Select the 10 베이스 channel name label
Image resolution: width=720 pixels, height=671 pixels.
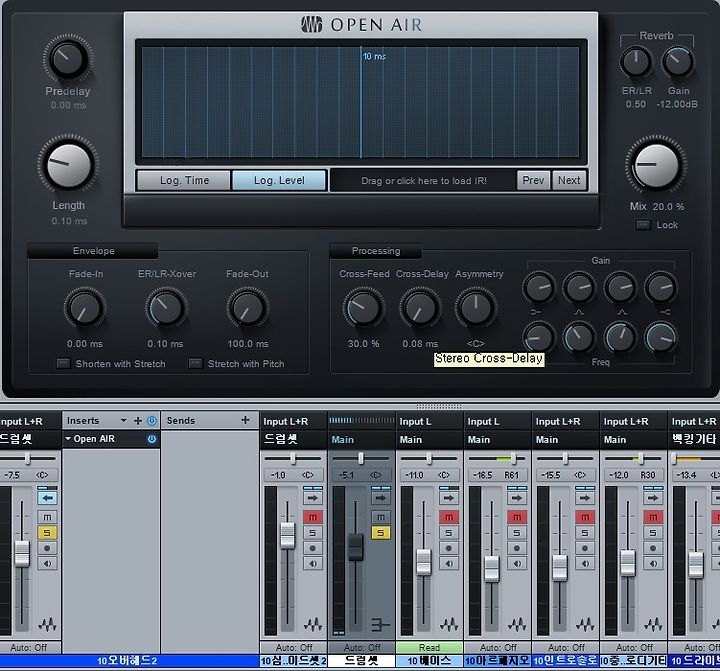429,661
